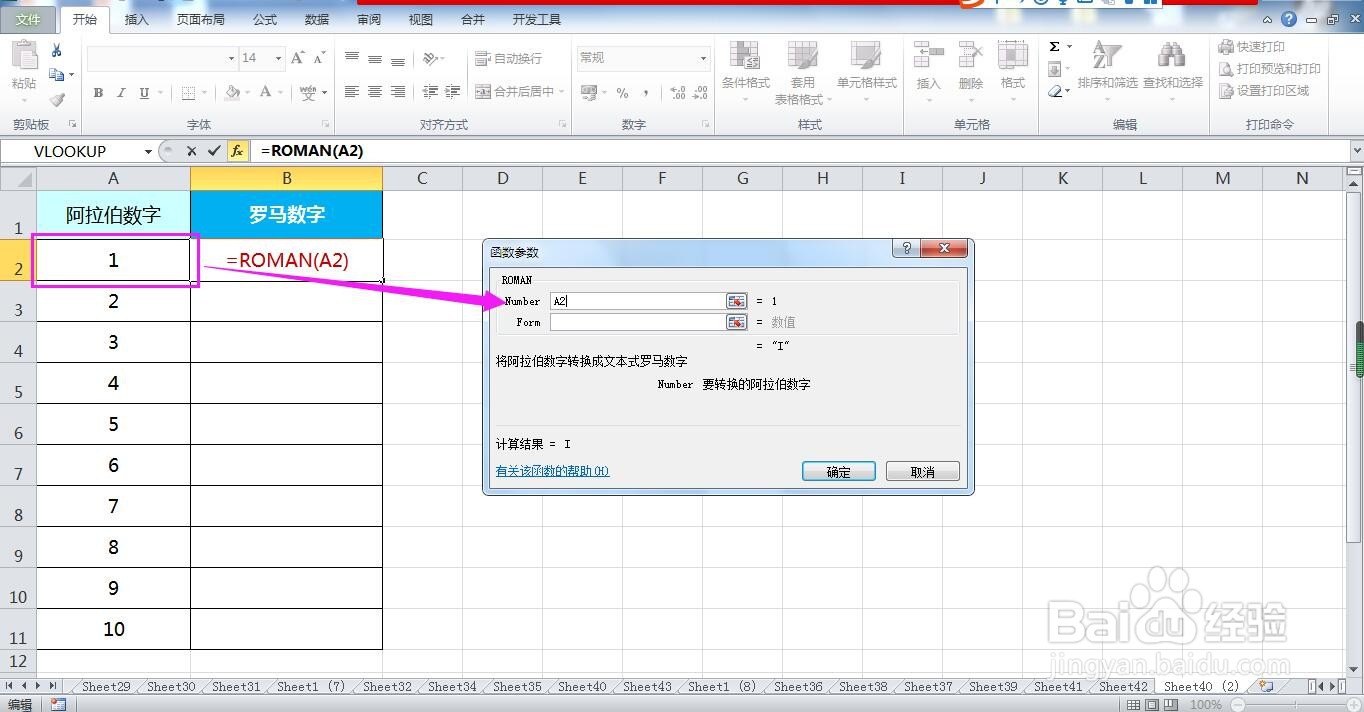
Task: Open the number format (常规) dropdown
Action: (x=703, y=59)
